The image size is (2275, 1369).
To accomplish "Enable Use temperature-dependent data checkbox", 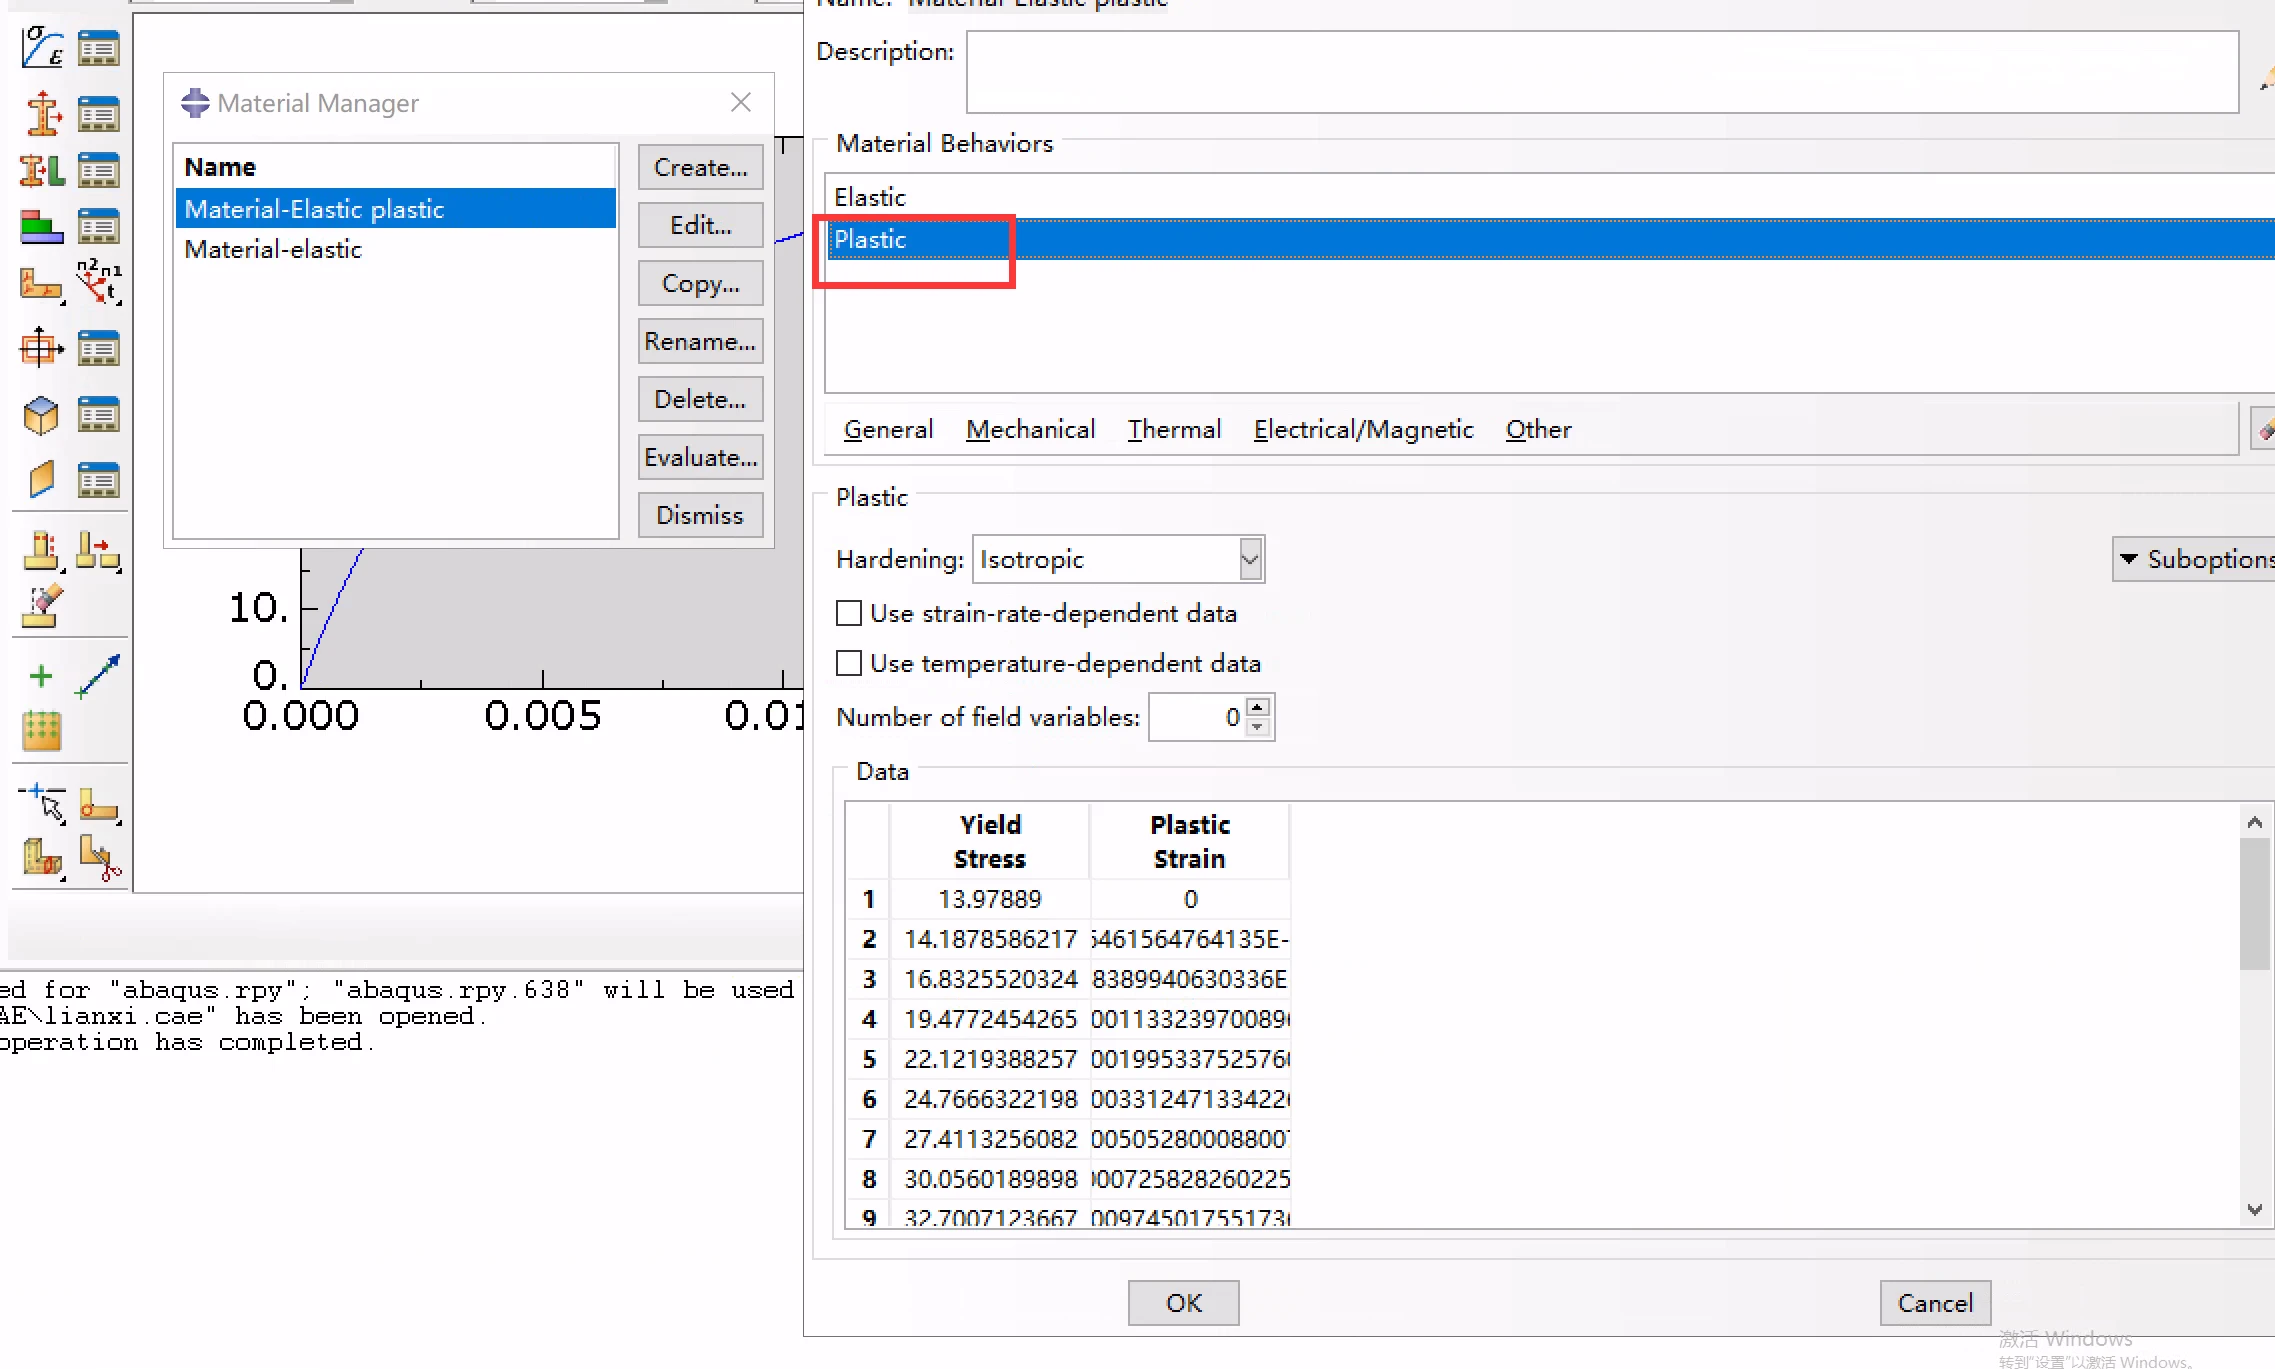I will click(849, 663).
